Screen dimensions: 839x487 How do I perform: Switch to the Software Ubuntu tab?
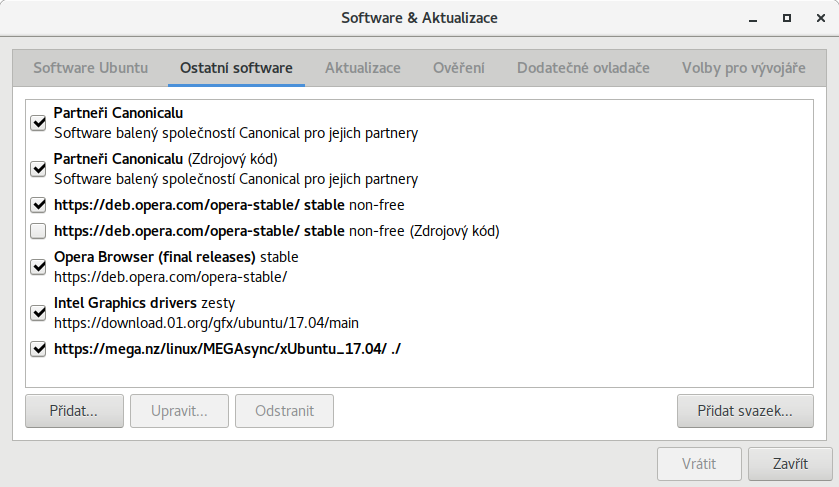point(90,68)
